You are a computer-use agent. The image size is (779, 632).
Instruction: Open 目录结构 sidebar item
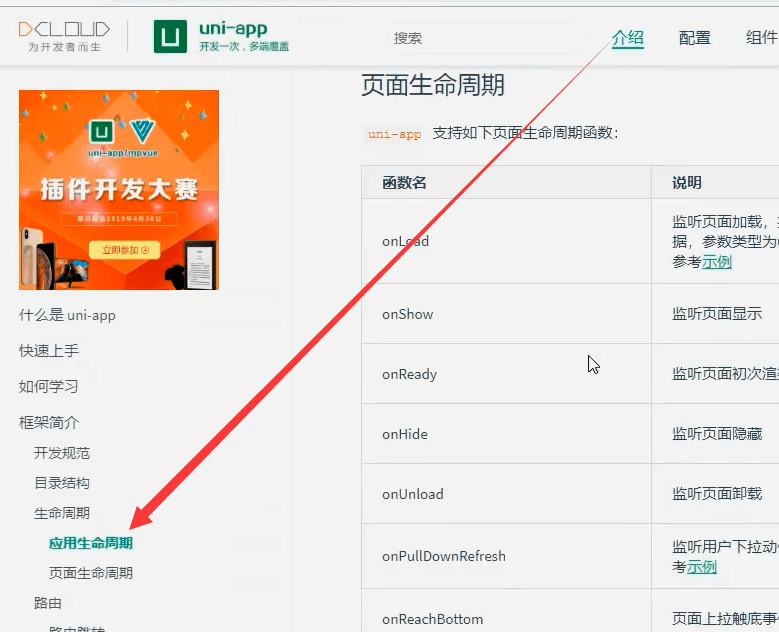pyautogui.click(x=62, y=482)
